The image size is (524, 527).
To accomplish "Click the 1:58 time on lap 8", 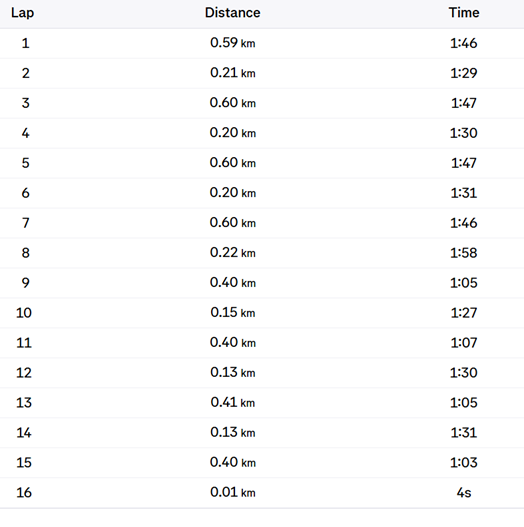I will (x=464, y=253).
